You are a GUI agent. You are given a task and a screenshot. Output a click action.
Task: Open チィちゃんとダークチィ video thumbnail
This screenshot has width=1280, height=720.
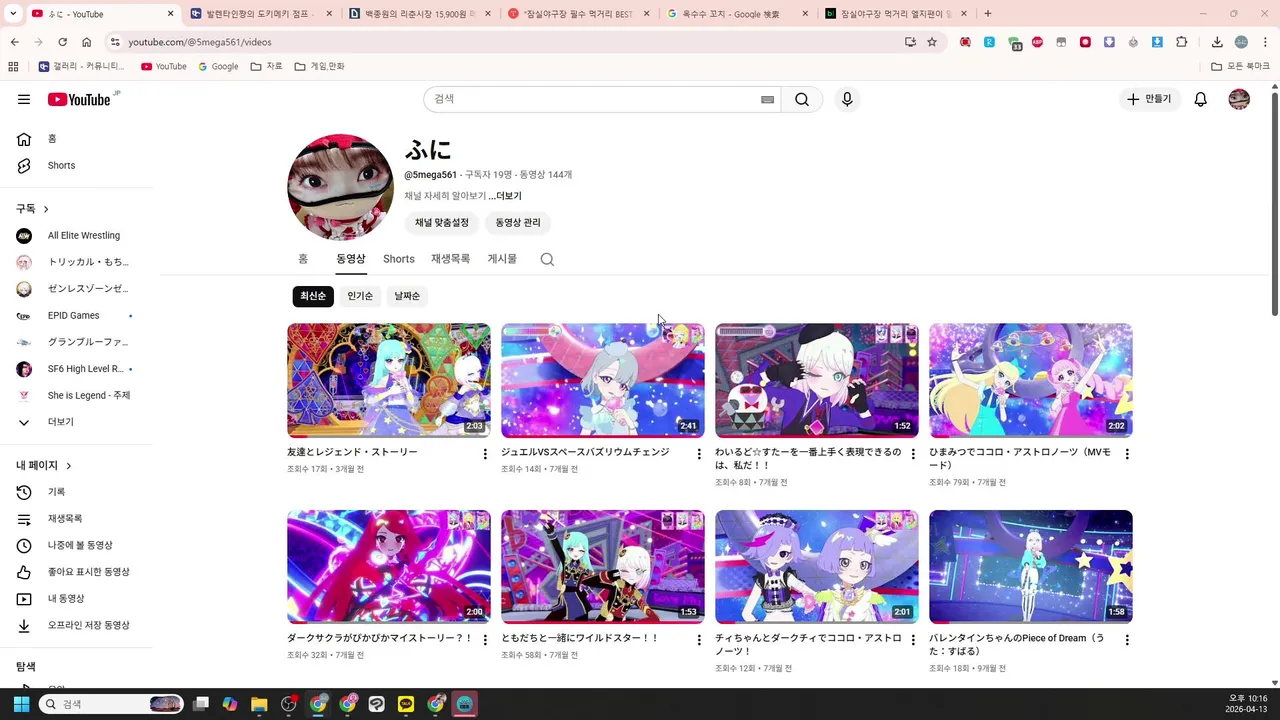[817, 567]
